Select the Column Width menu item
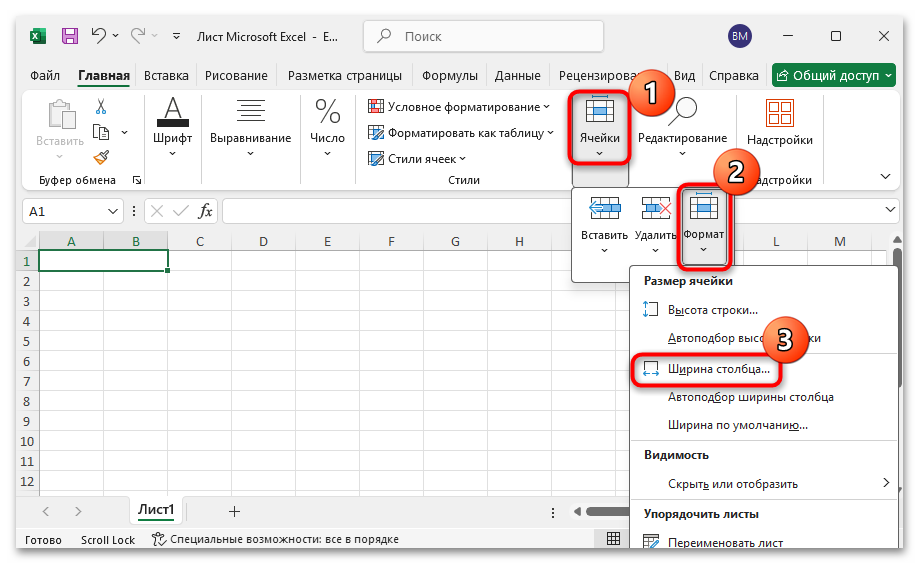The image size is (919, 564). [x=718, y=369]
